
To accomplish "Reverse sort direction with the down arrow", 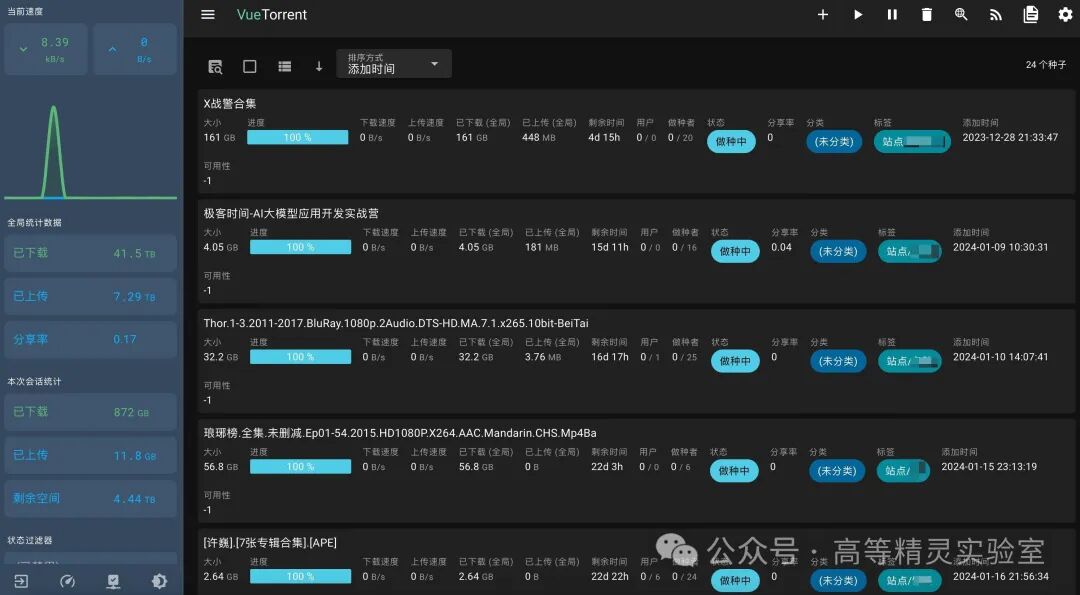I will [318, 66].
